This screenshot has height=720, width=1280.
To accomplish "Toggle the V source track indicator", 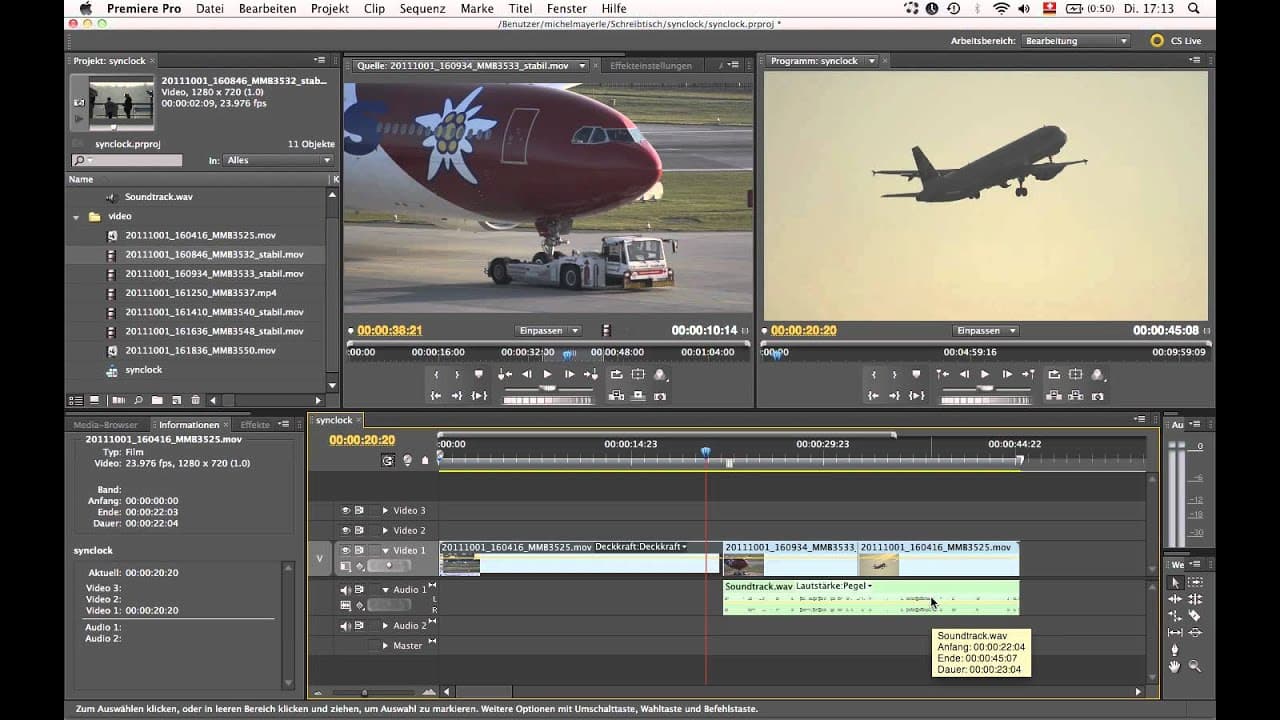I will click(320, 558).
